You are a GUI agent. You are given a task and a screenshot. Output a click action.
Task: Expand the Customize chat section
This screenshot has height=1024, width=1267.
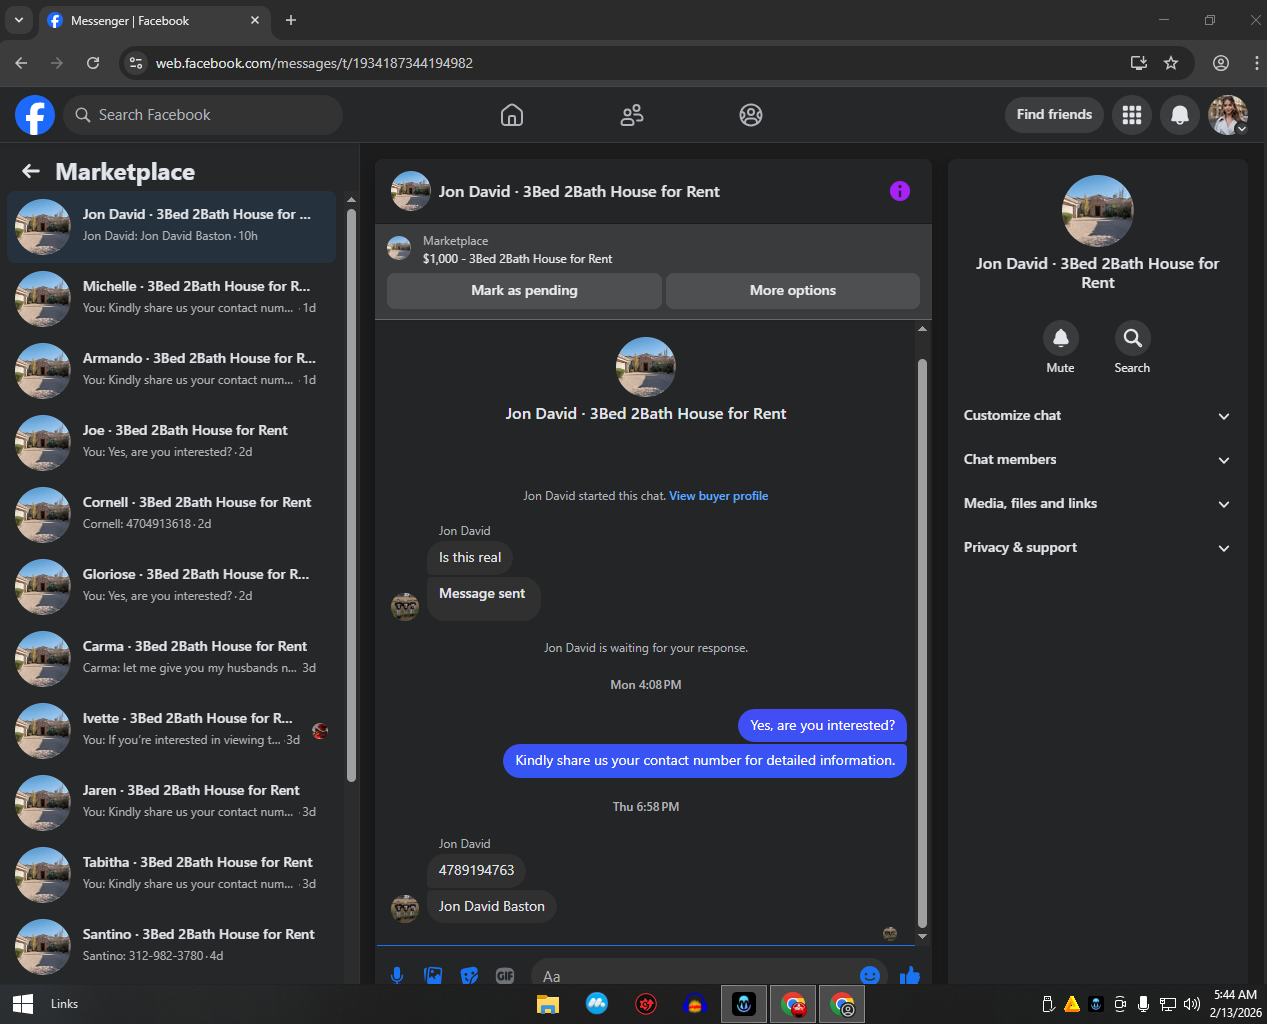point(1097,415)
